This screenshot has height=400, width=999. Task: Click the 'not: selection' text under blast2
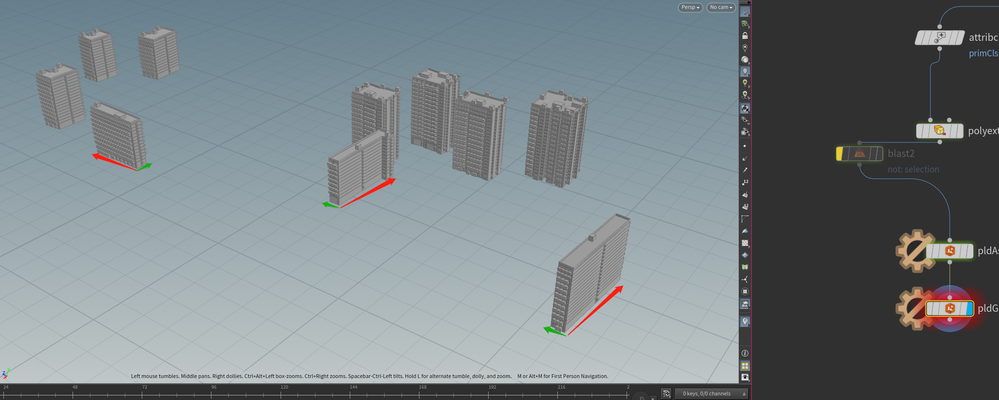[x=913, y=169]
